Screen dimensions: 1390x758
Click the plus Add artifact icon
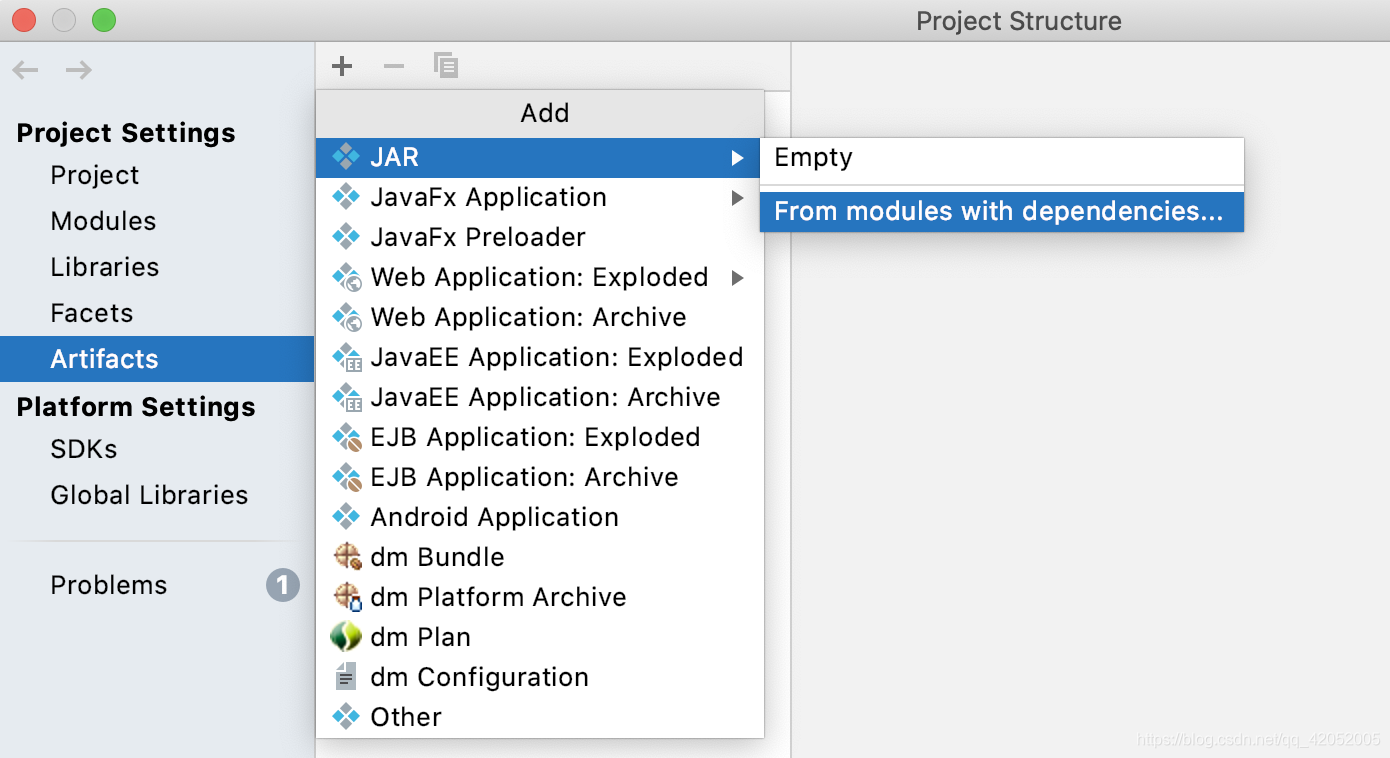tap(342, 66)
